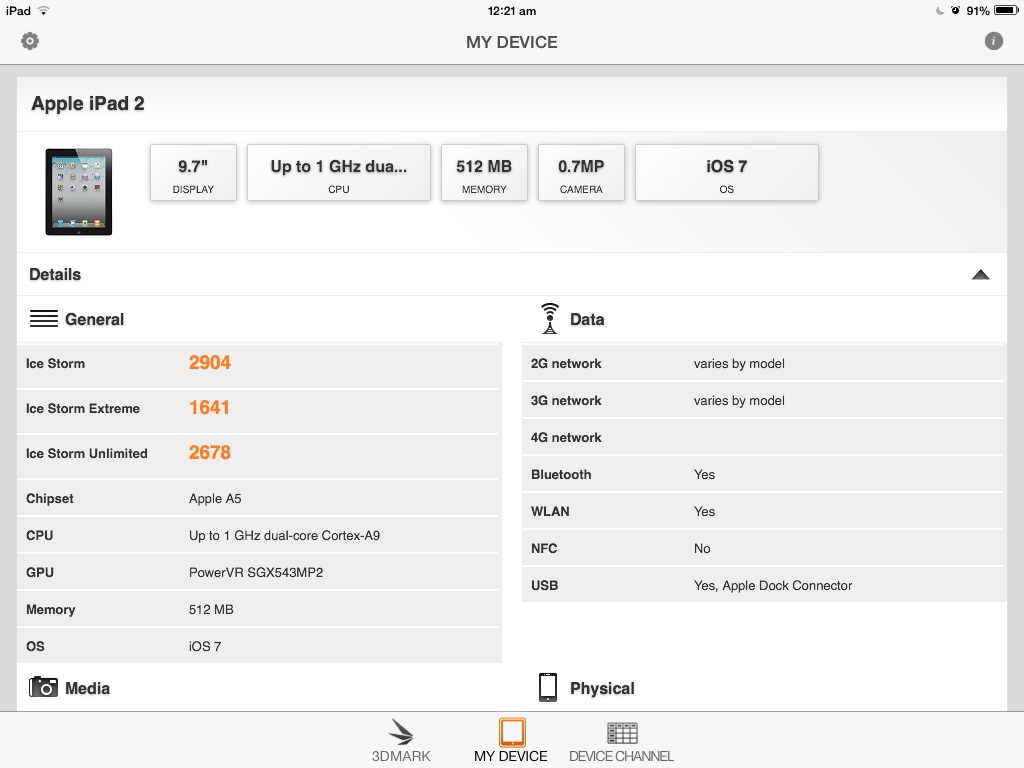Image resolution: width=1024 pixels, height=768 pixels.
Task: Tap the iPad 2 device thumbnail
Action: pos(78,191)
